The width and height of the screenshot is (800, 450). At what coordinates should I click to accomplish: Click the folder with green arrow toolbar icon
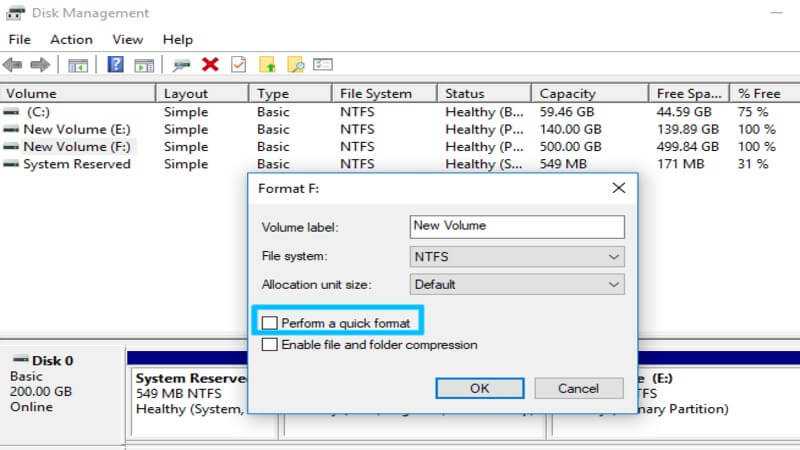point(267,64)
